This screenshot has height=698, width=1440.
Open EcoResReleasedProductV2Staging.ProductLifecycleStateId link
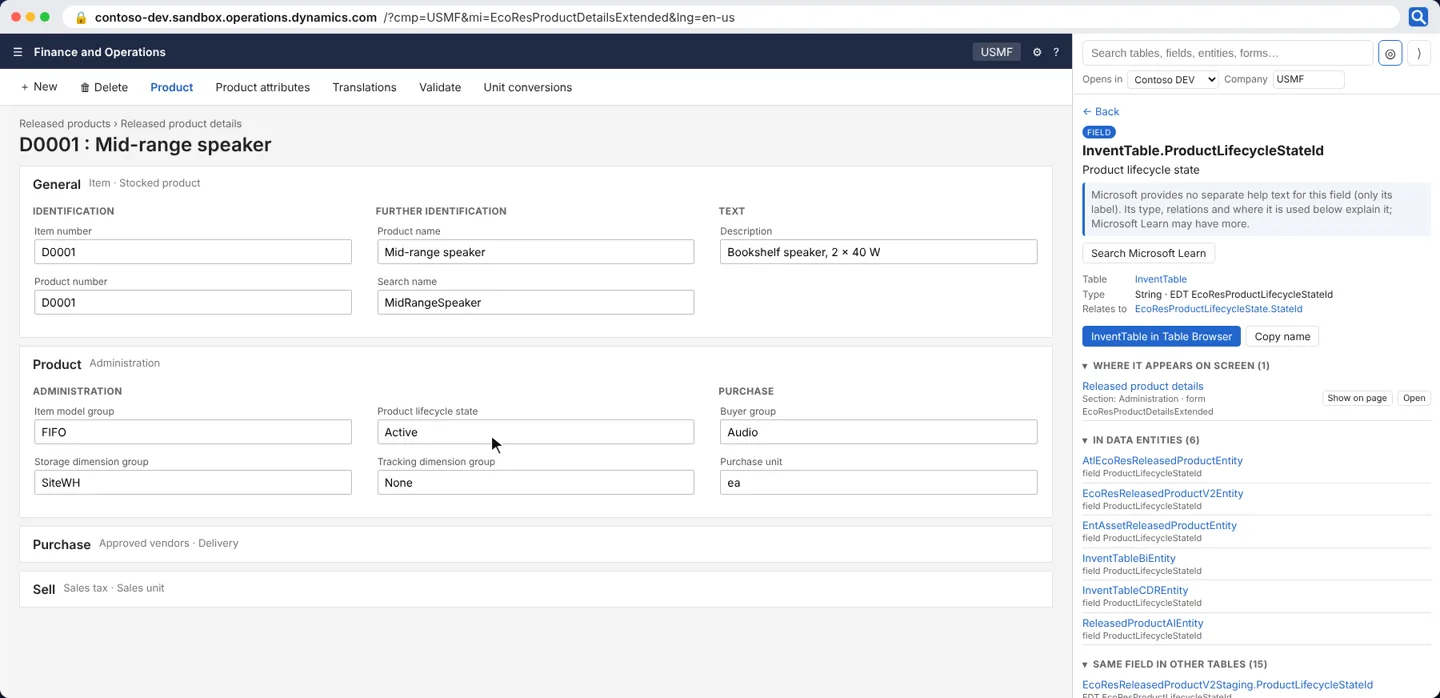[x=1227, y=685]
